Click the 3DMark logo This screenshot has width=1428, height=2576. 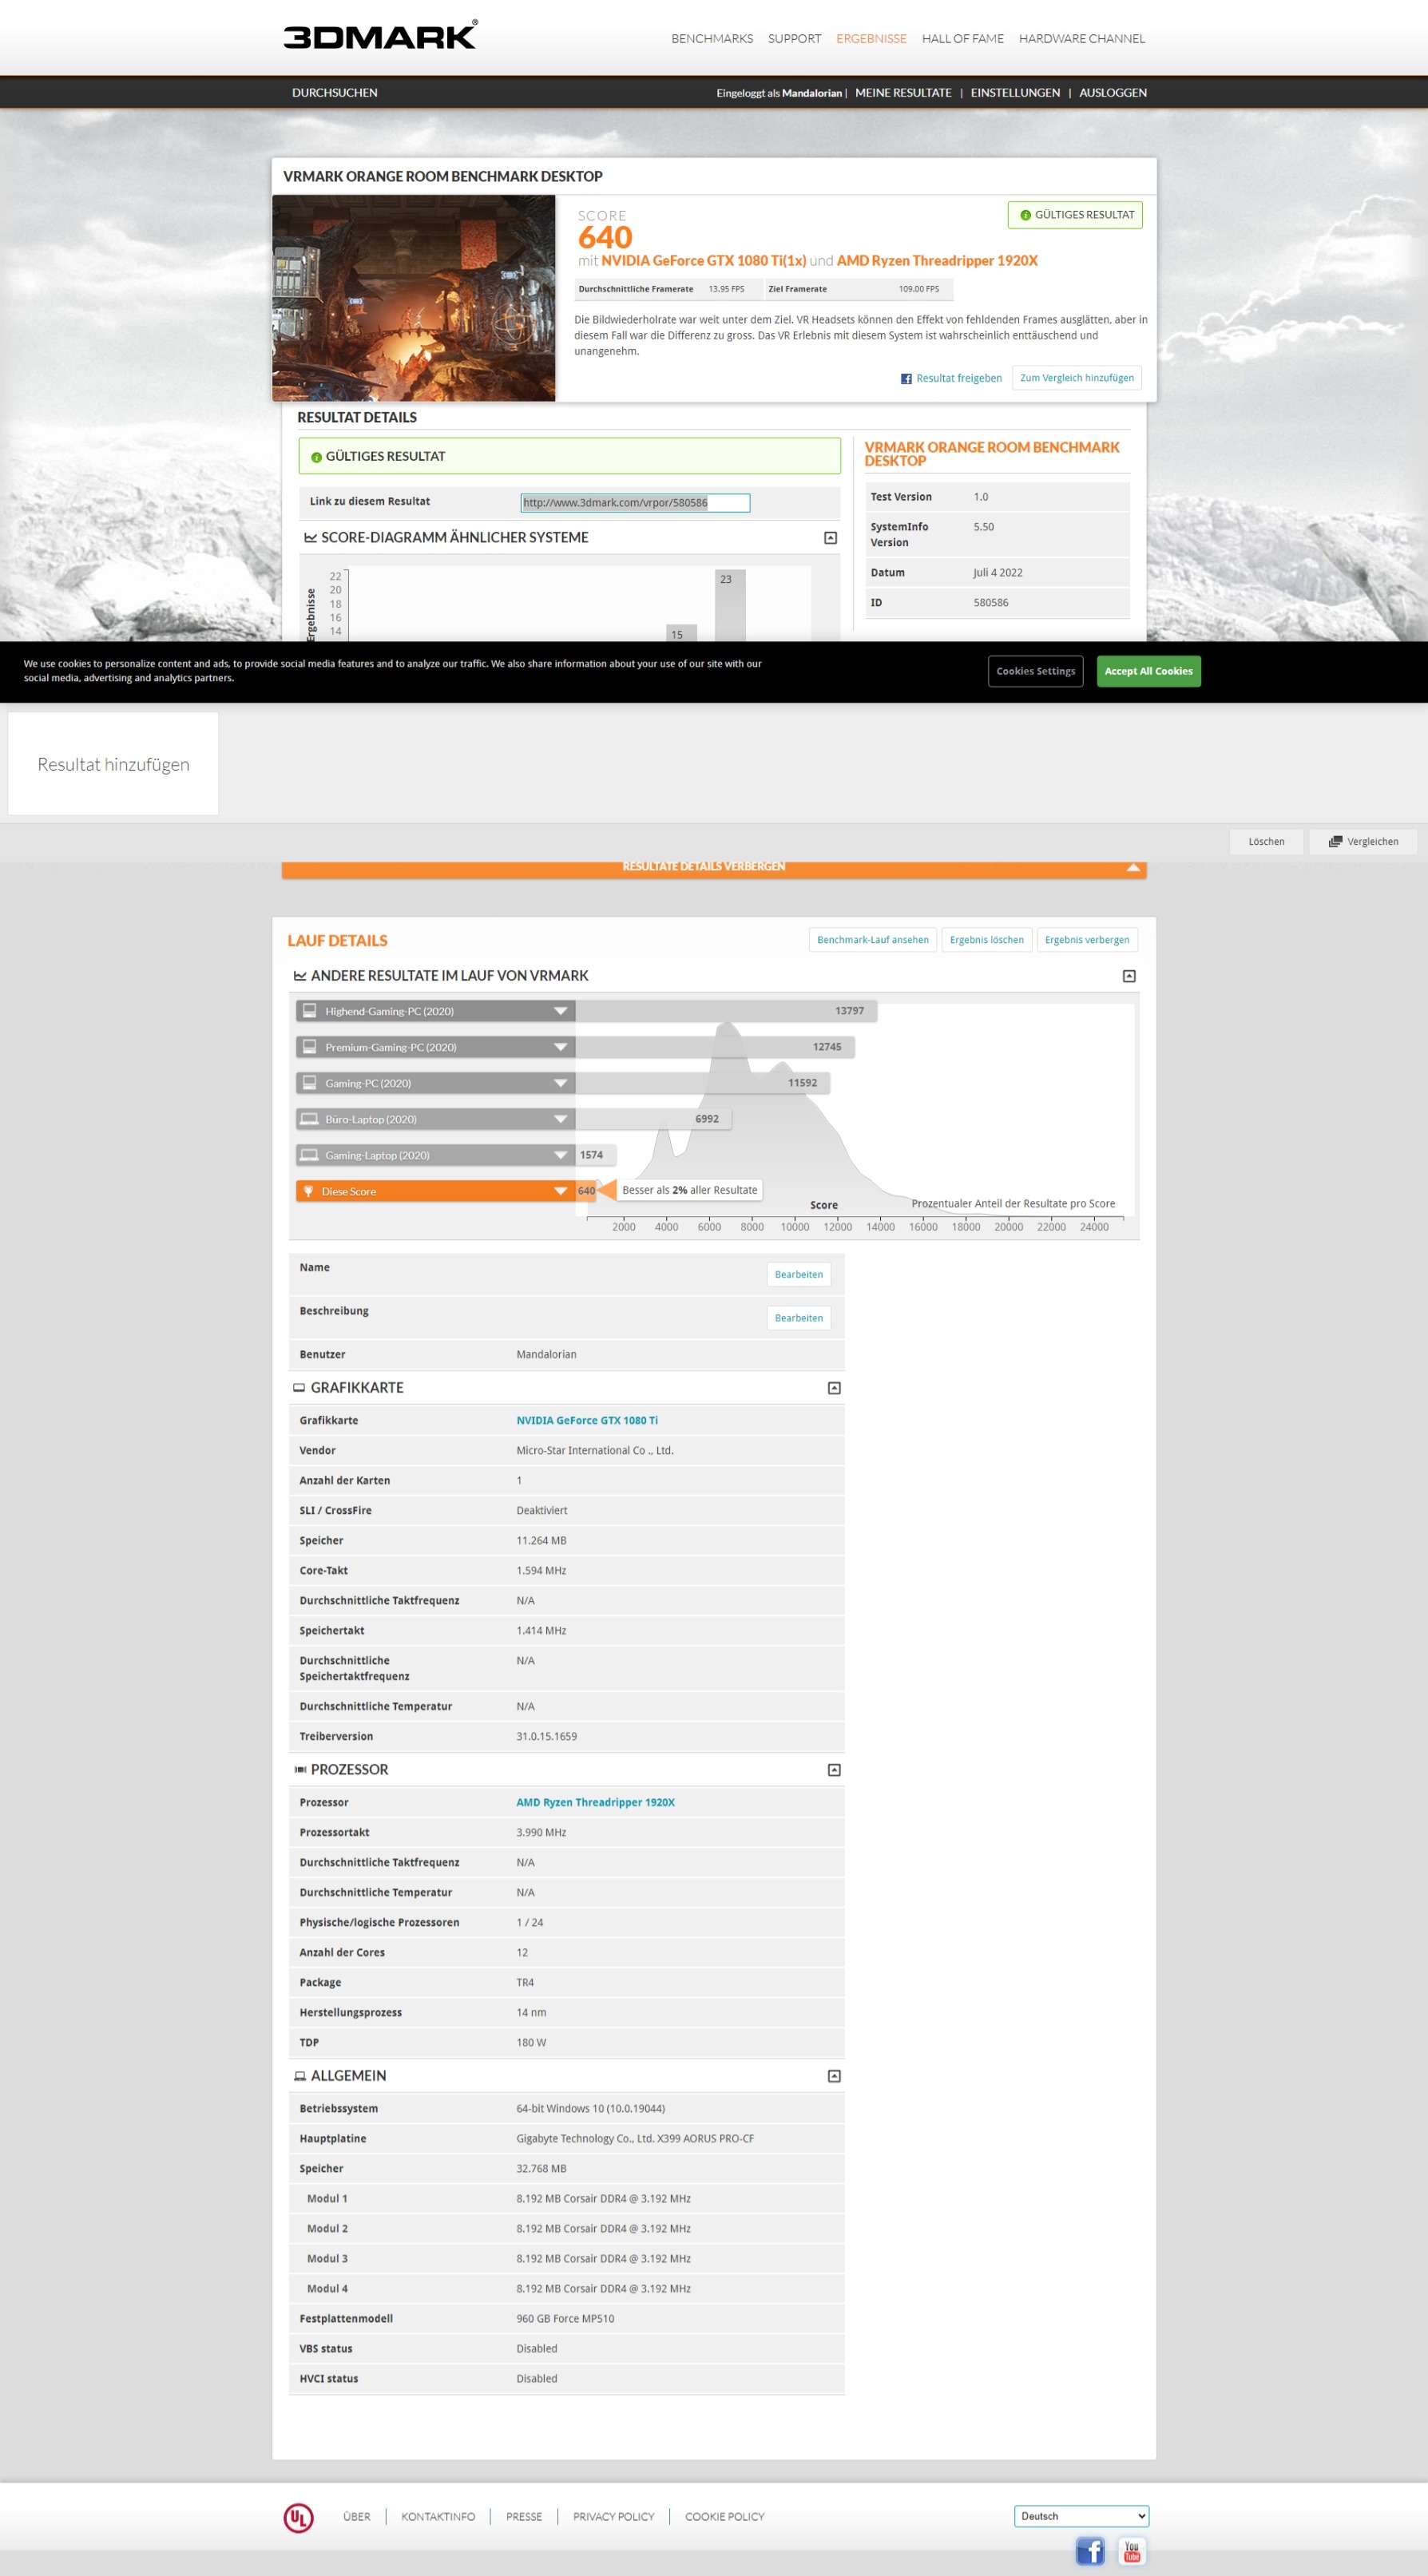pyautogui.click(x=380, y=36)
